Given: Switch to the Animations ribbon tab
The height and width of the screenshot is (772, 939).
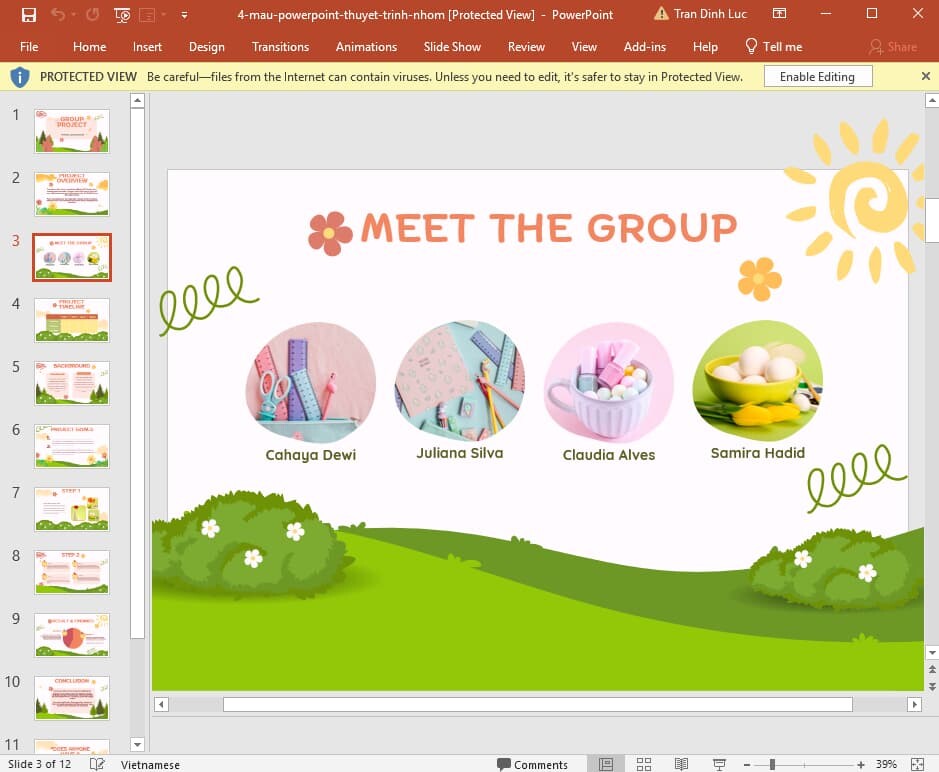Looking at the screenshot, I should click(x=366, y=46).
